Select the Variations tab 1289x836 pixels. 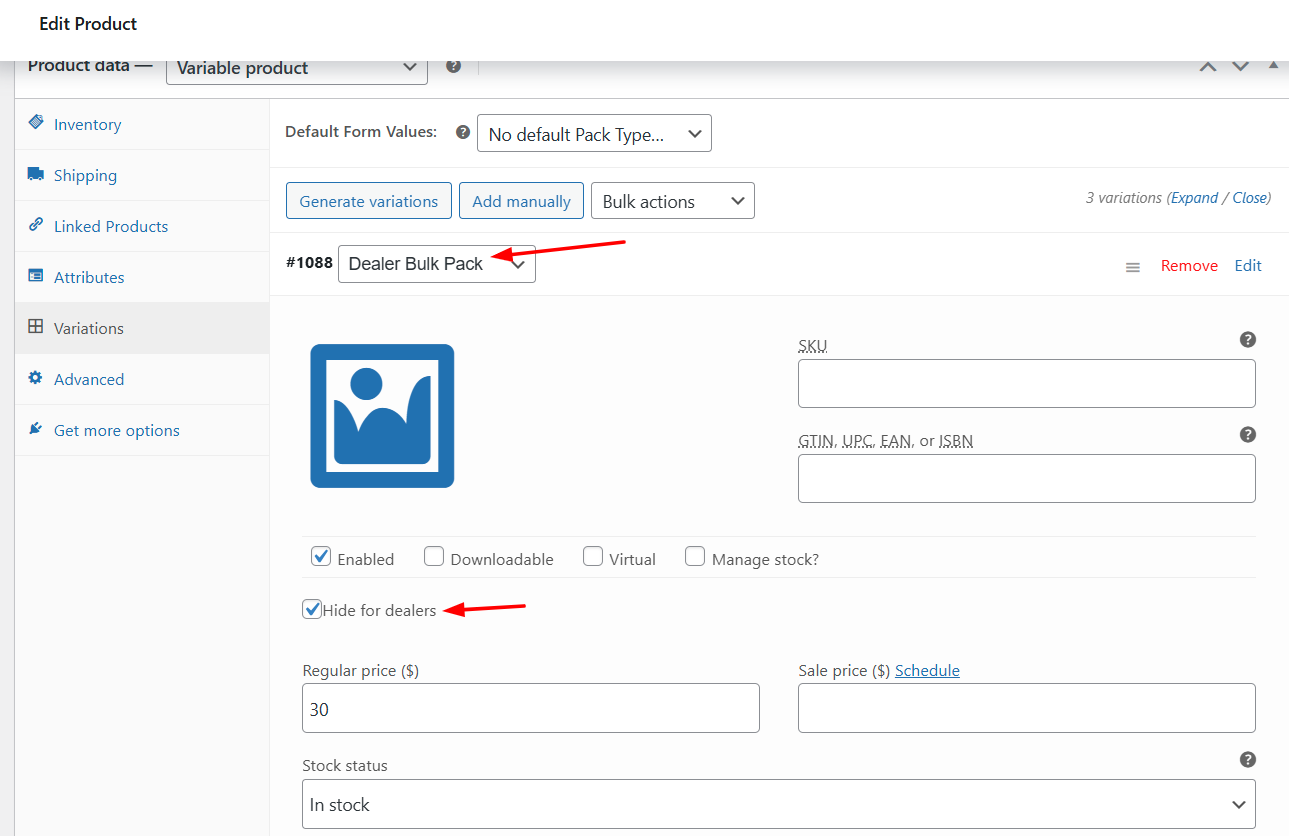tap(142, 328)
